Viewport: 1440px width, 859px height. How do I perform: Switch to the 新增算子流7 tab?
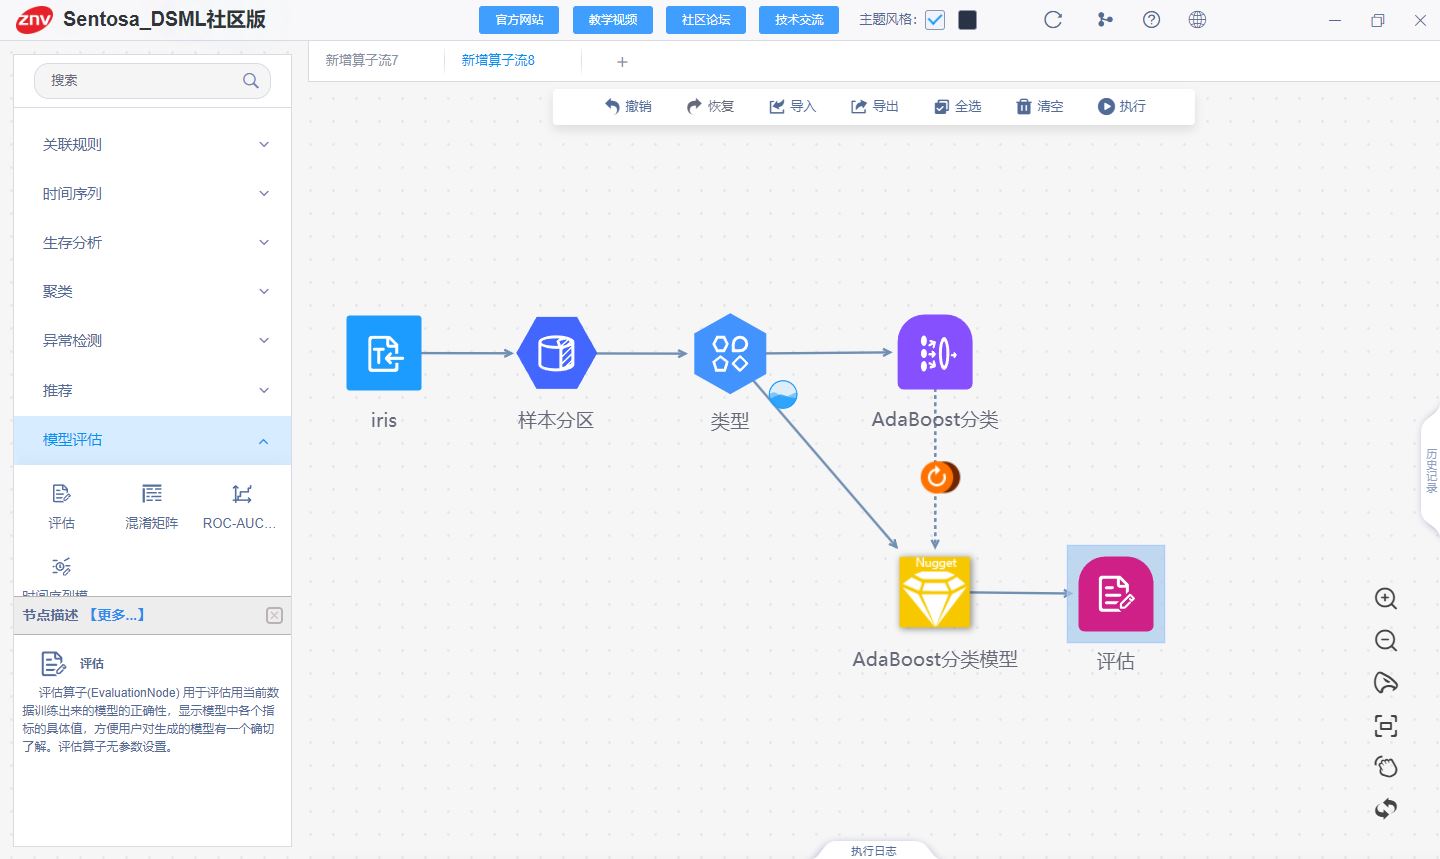pyautogui.click(x=362, y=60)
